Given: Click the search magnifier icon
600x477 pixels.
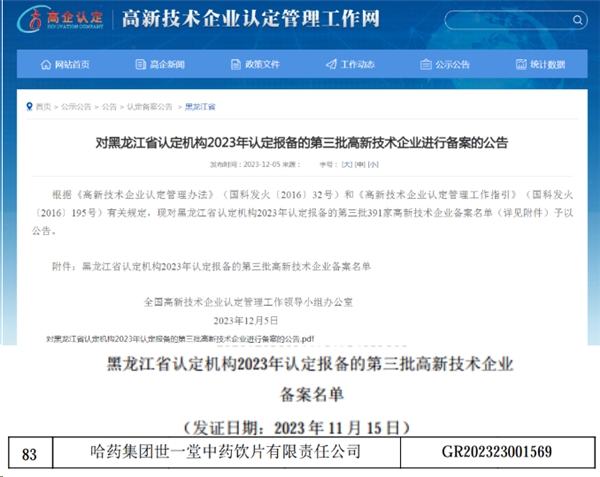Looking at the screenshot, I should coord(577,20).
